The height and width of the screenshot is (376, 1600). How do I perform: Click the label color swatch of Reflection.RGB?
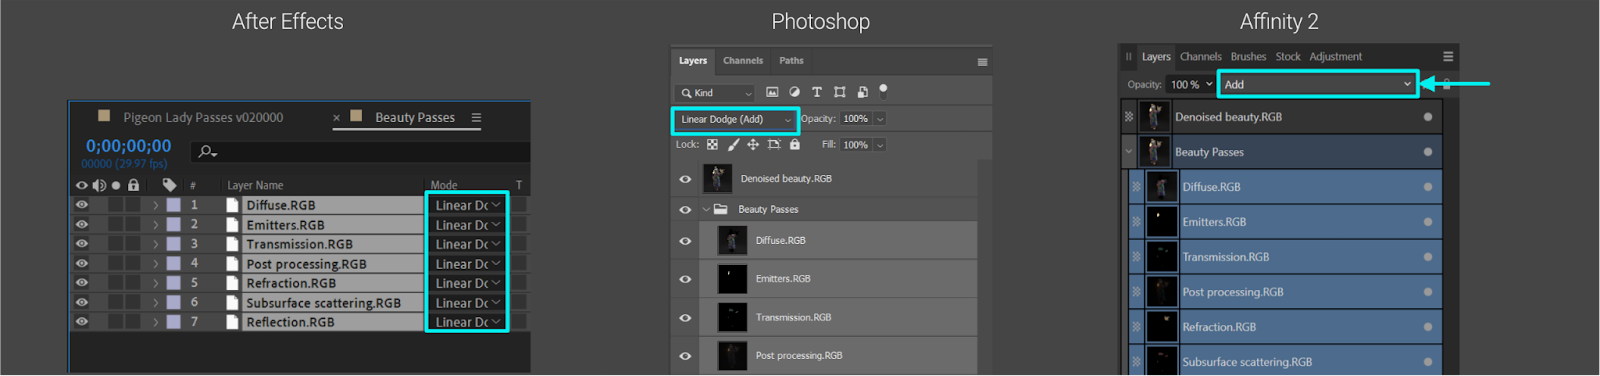pyautogui.click(x=173, y=322)
